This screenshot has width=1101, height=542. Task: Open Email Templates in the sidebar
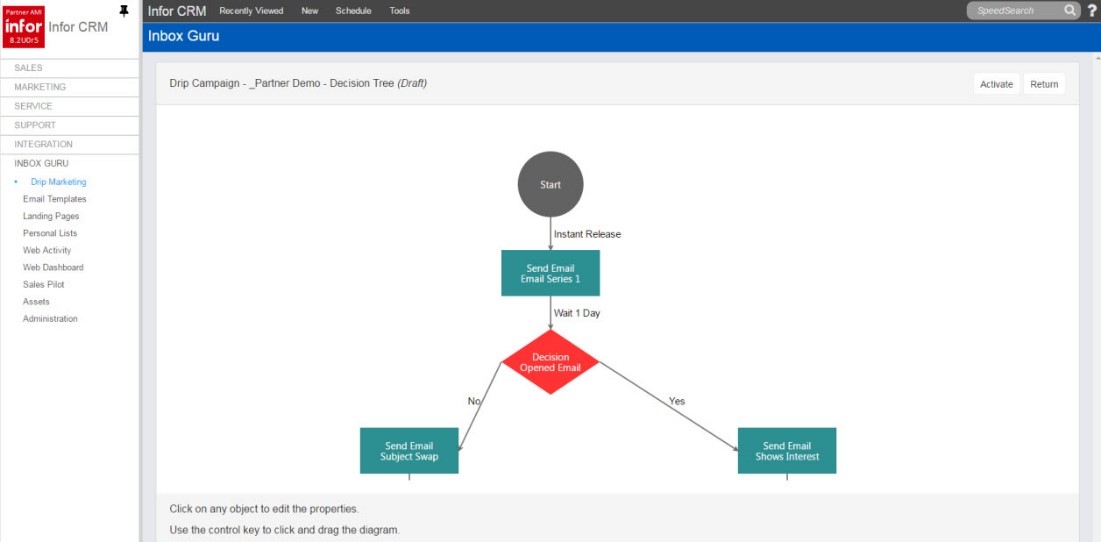pos(55,199)
